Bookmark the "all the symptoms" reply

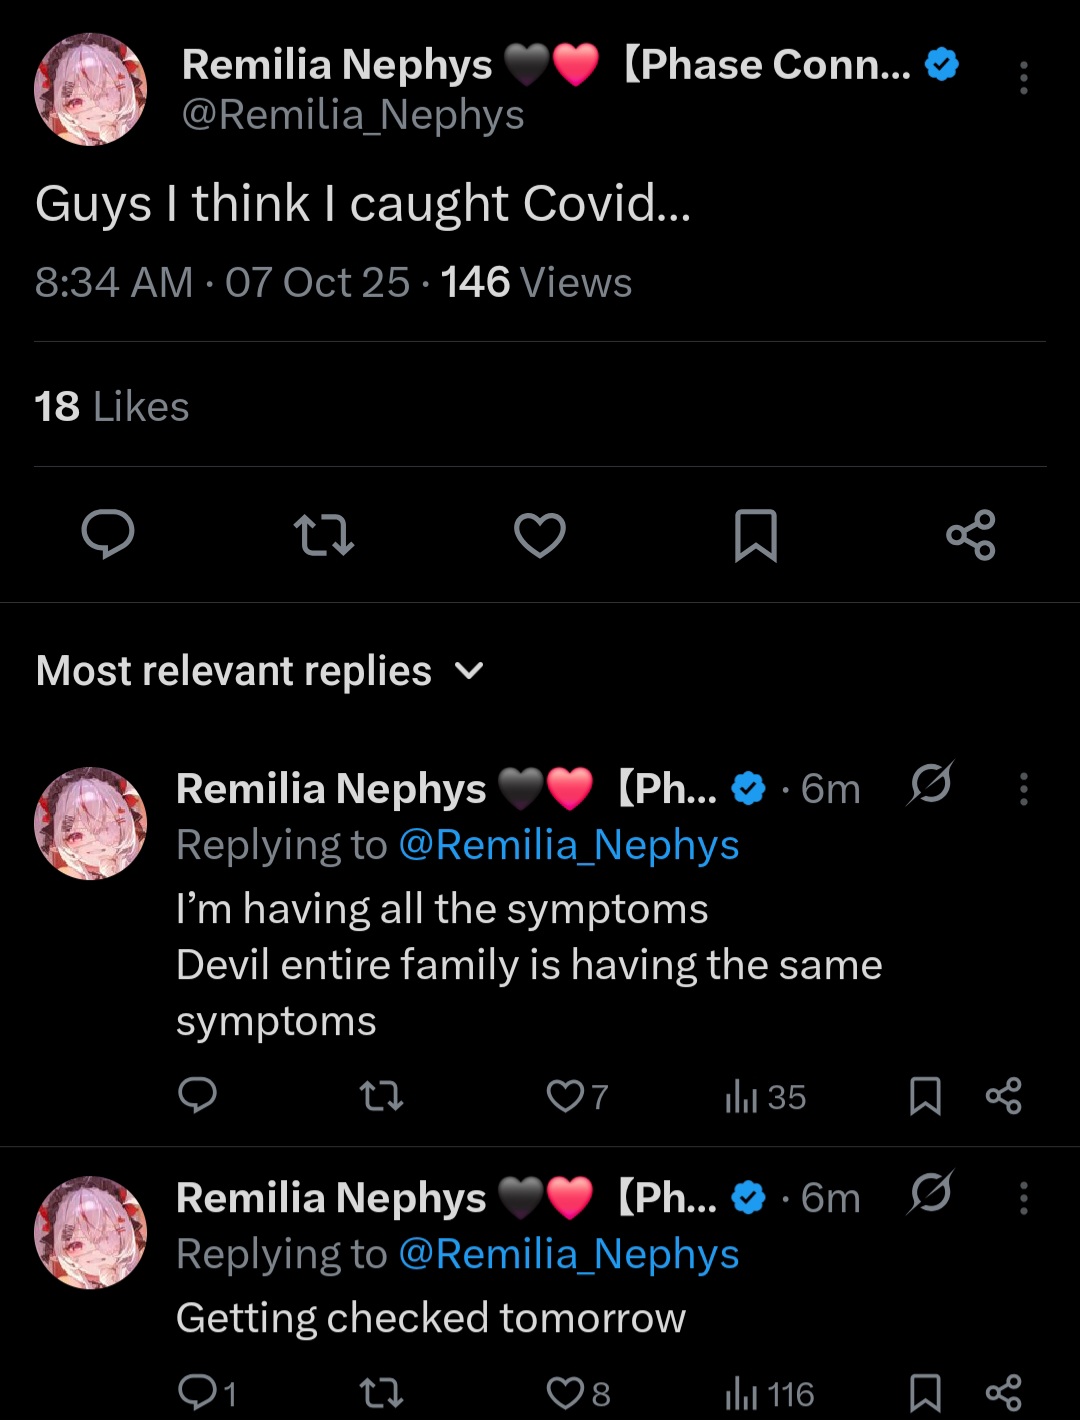[x=925, y=1096]
